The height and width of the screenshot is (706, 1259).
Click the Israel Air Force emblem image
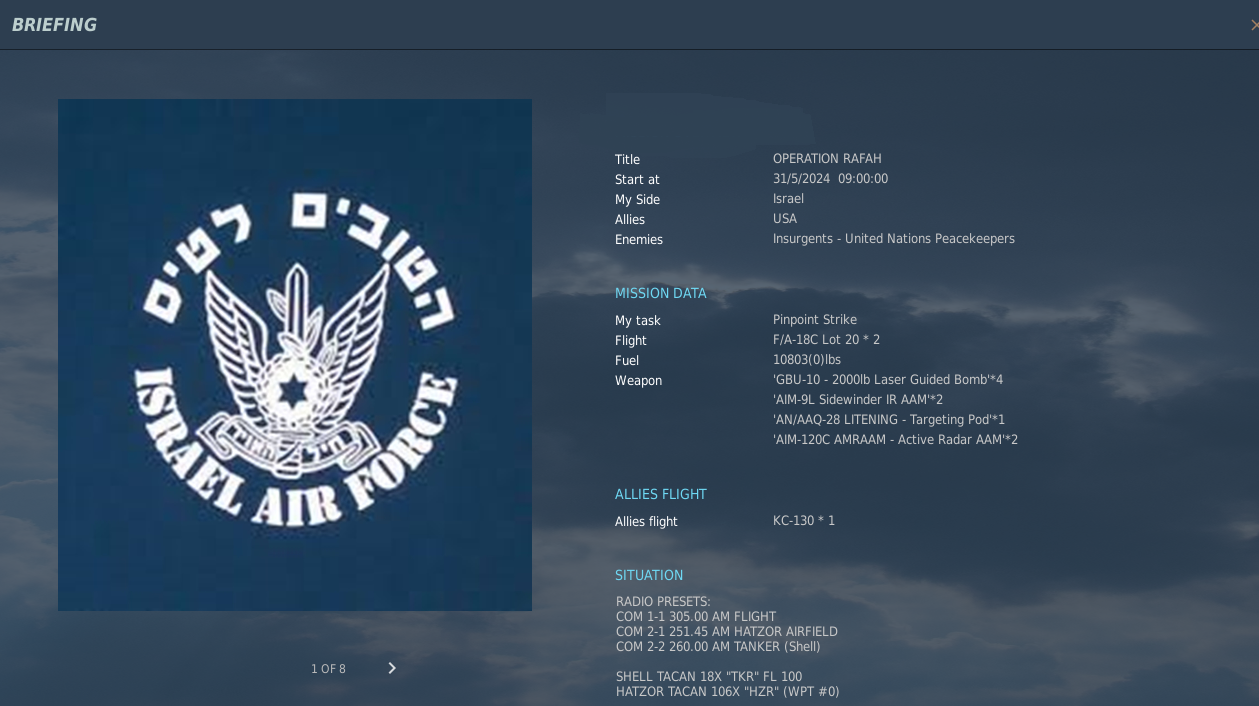pyautogui.click(x=295, y=355)
